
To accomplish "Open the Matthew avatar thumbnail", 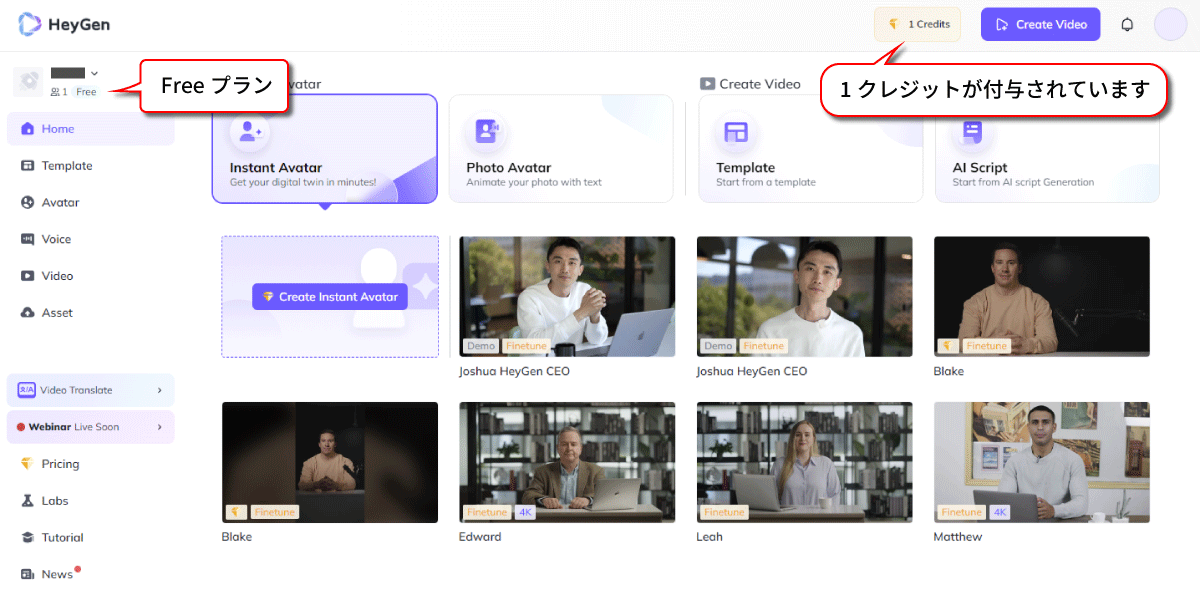I will pyautogui.click(x=1042, y=462).
